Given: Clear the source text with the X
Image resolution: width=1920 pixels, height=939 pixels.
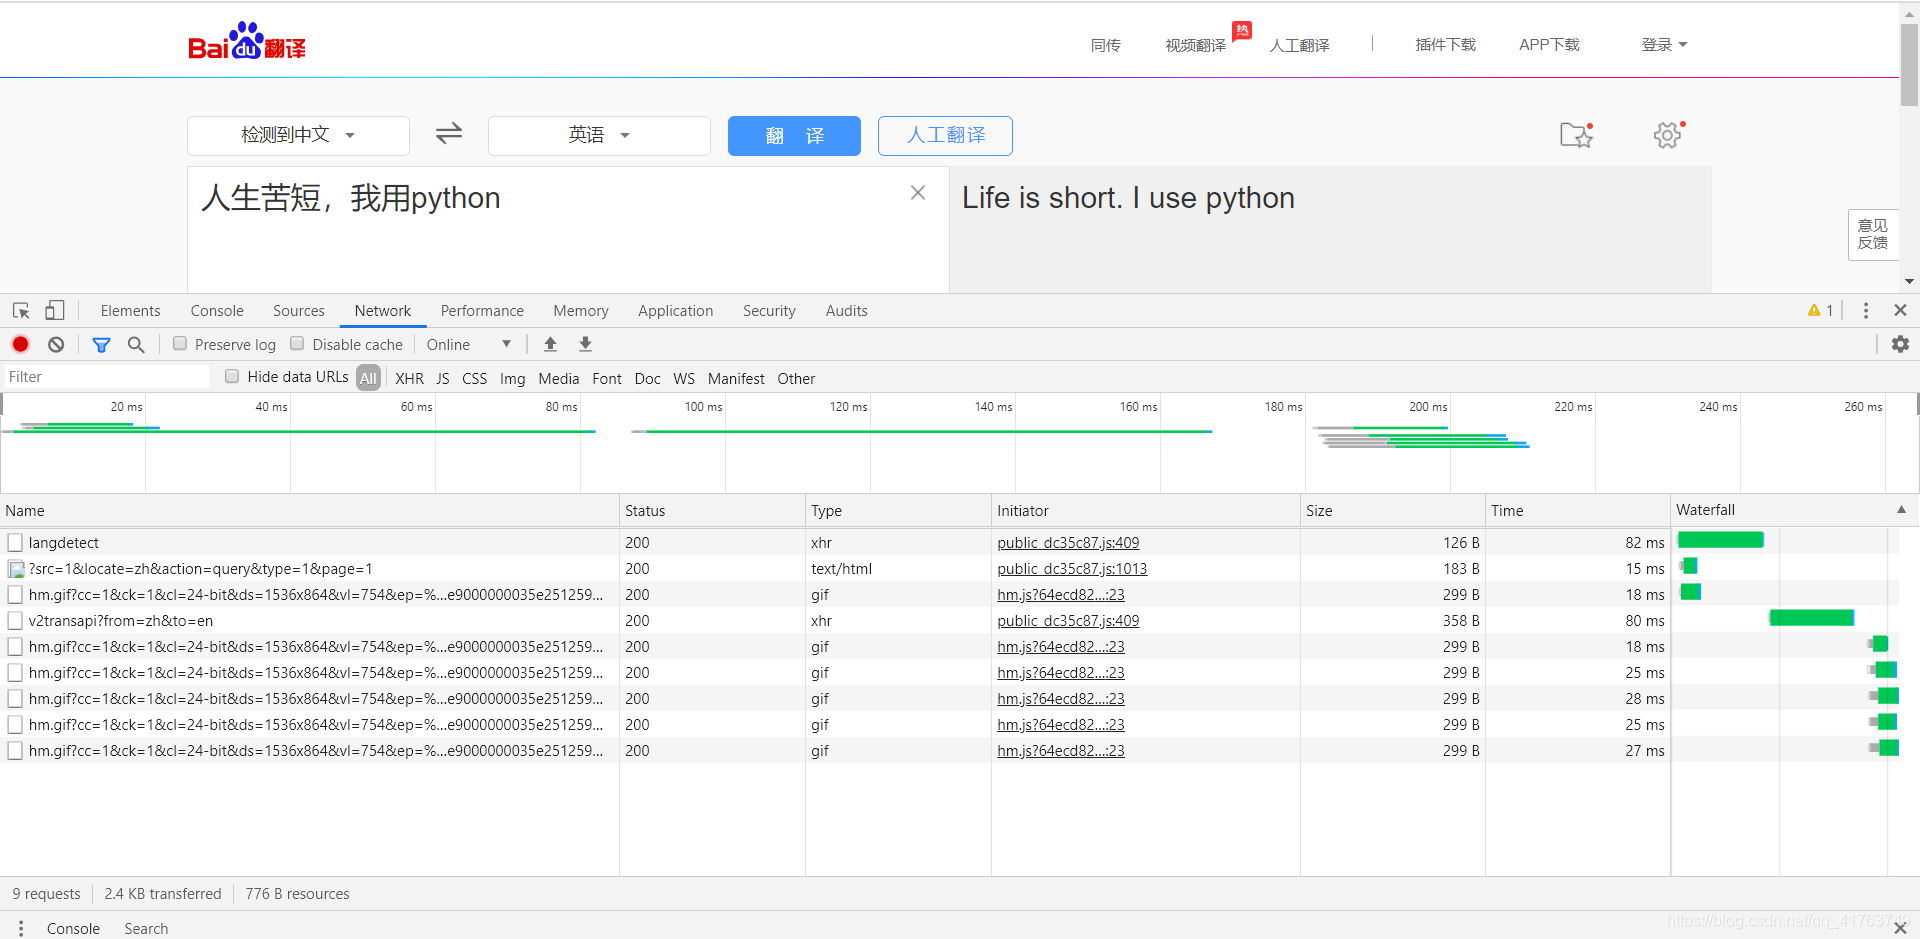Looking at the screenshot, I should [918, 193].
